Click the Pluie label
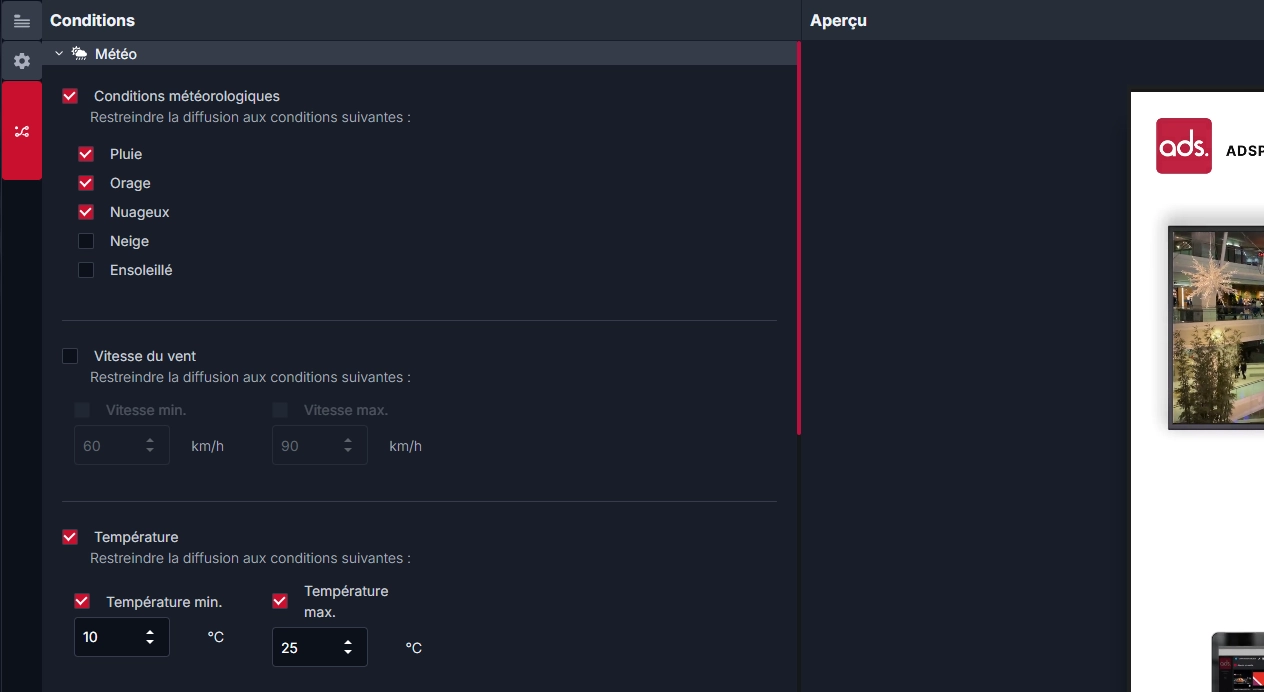The image size is (1264, 692). pyautogui.click(x=126, y=154)
